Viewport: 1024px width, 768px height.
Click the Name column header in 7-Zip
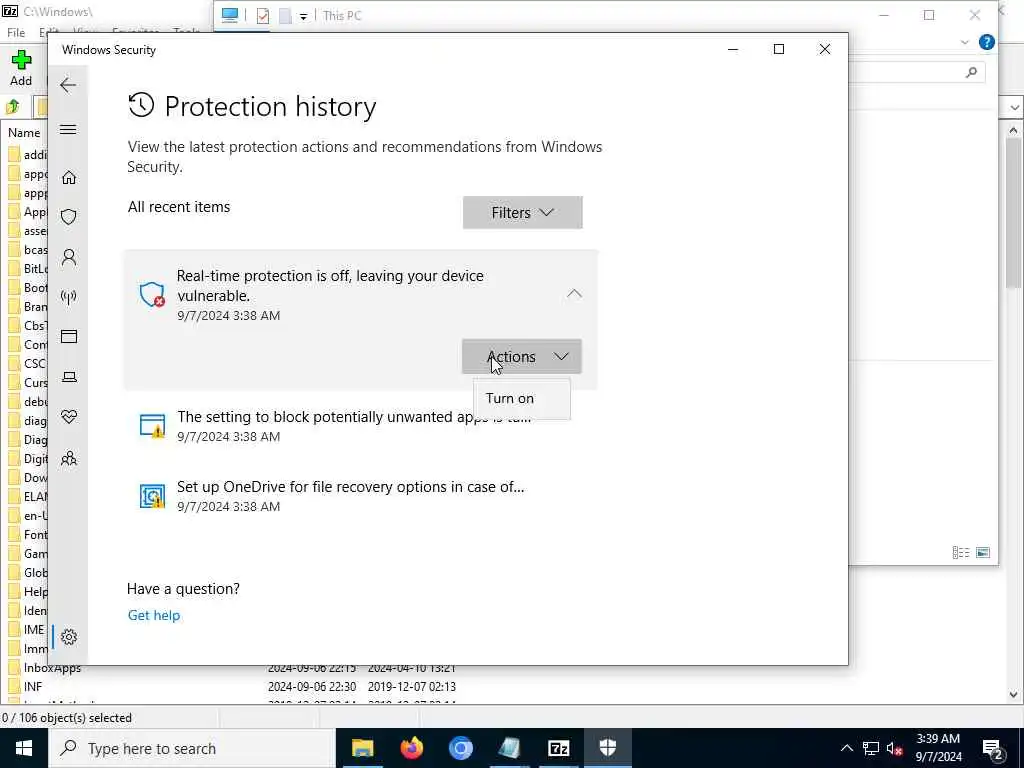tap(24, 133)
